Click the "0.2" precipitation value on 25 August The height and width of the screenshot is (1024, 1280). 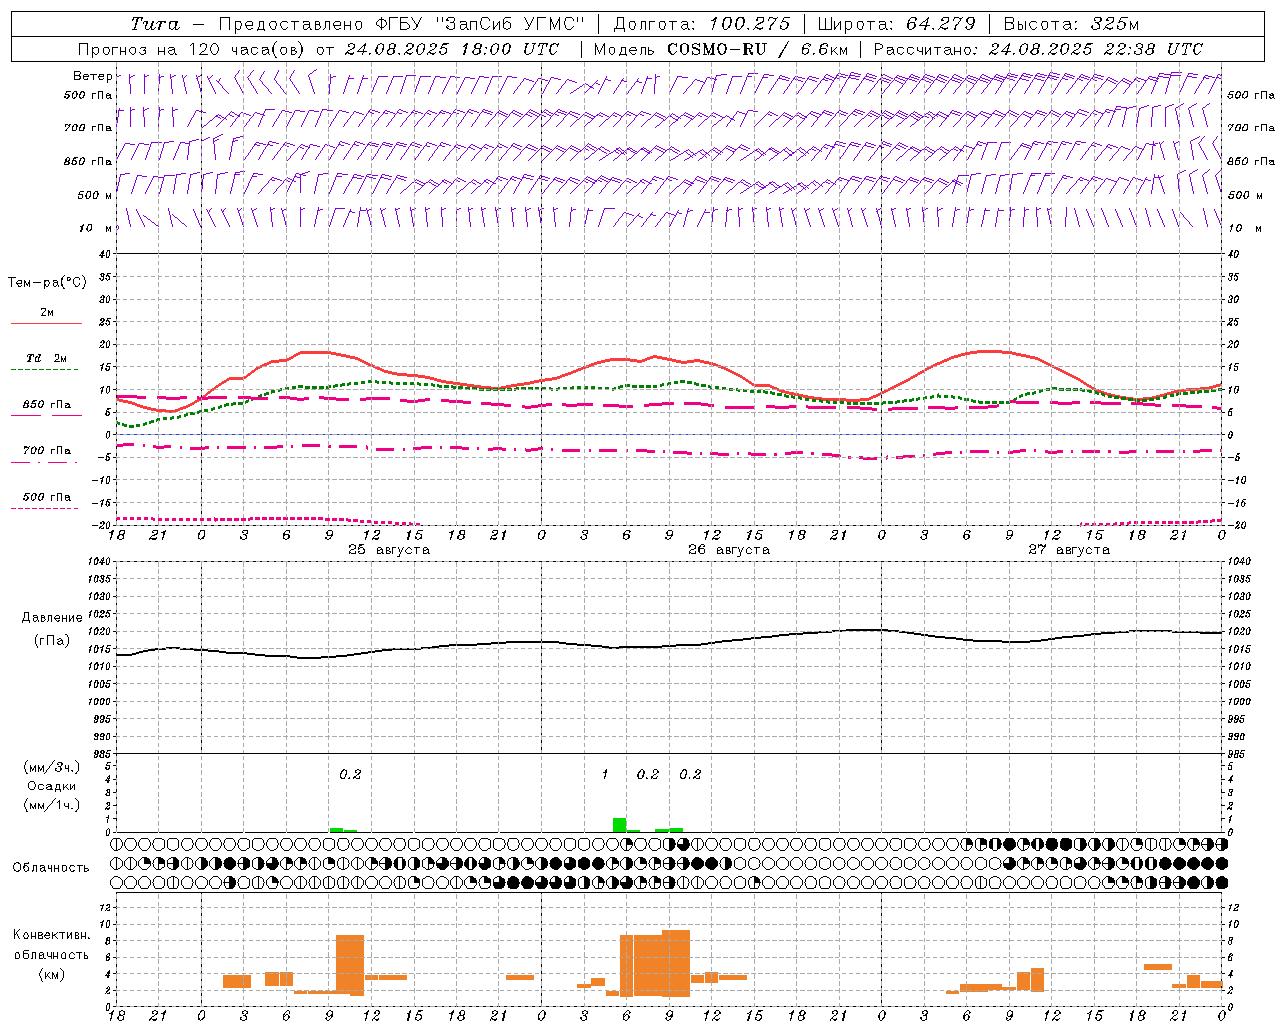point(350,775)
